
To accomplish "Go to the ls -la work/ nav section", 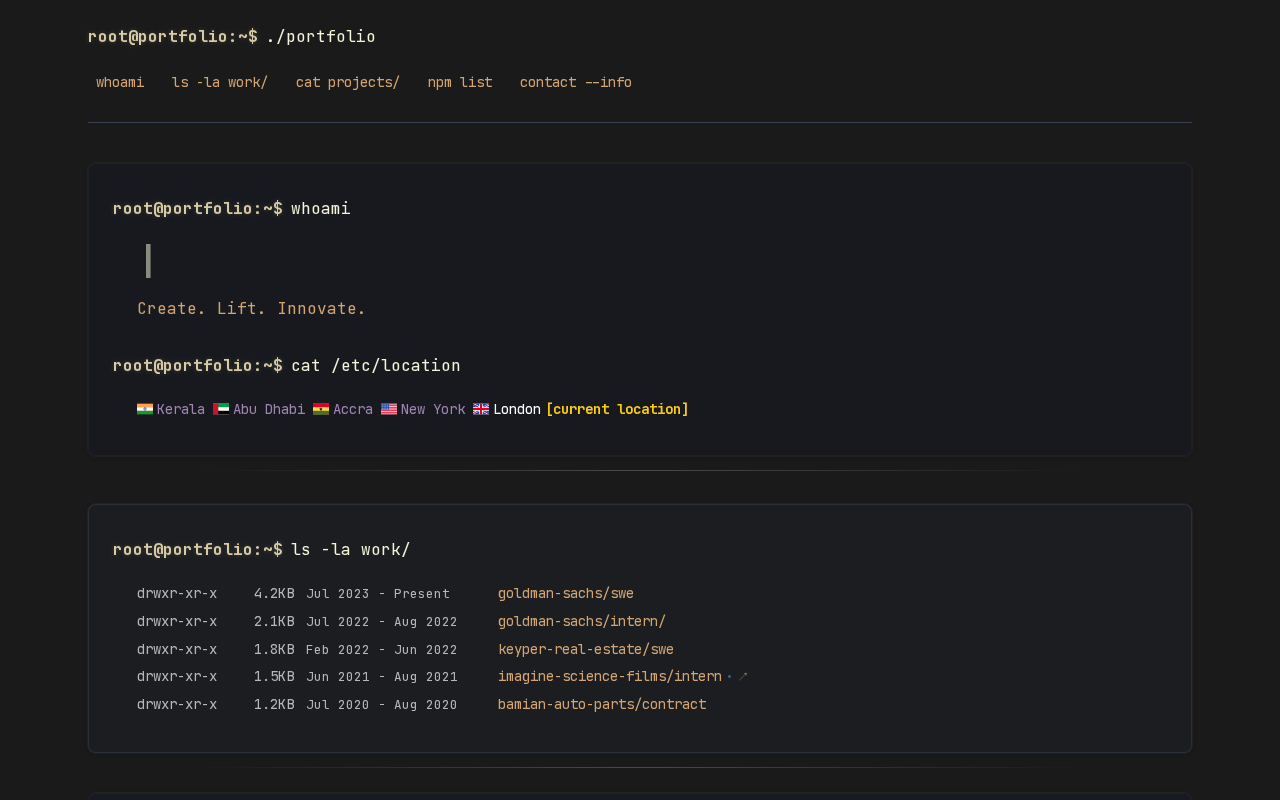I will 220,82.
